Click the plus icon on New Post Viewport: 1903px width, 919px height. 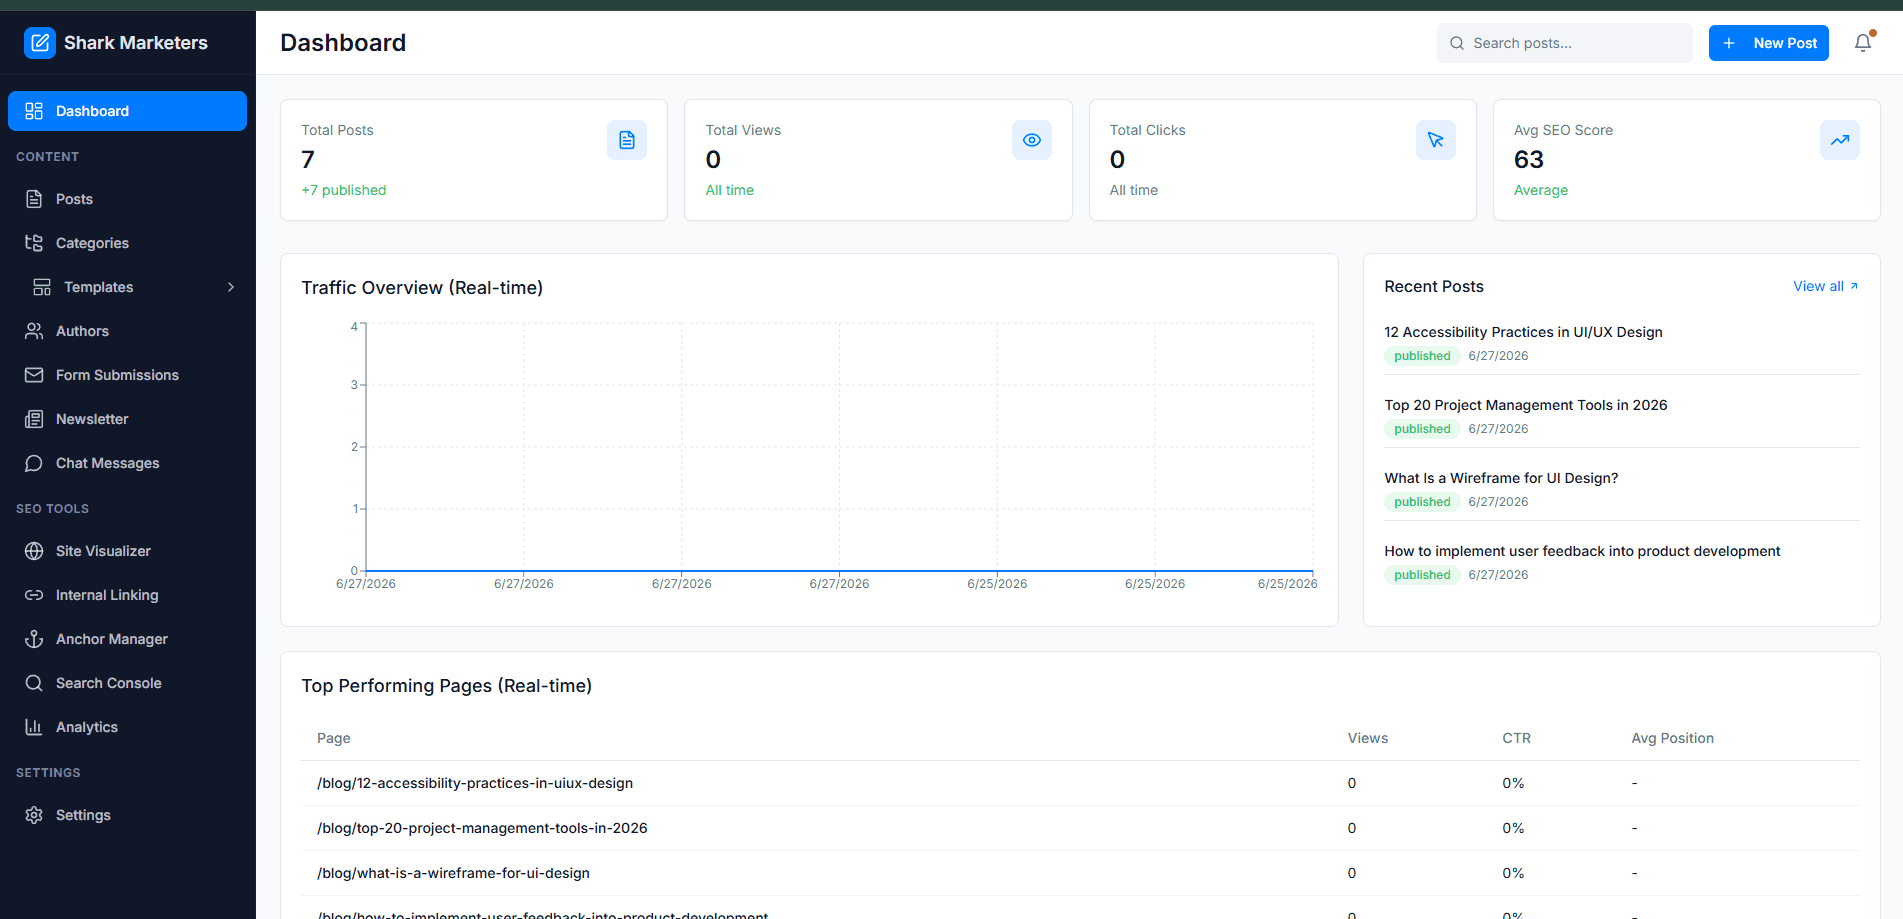(x=1729, y=43)
